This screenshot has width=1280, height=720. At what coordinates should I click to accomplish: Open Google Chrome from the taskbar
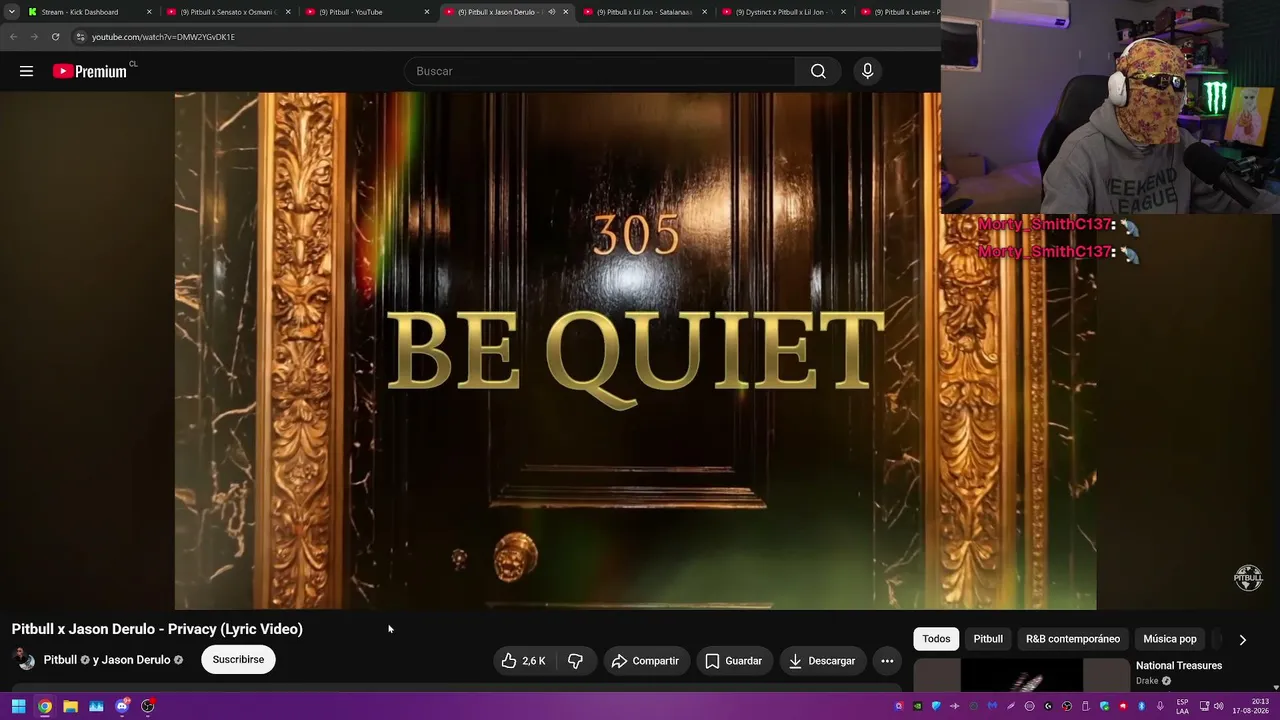[x=45, y=706]
